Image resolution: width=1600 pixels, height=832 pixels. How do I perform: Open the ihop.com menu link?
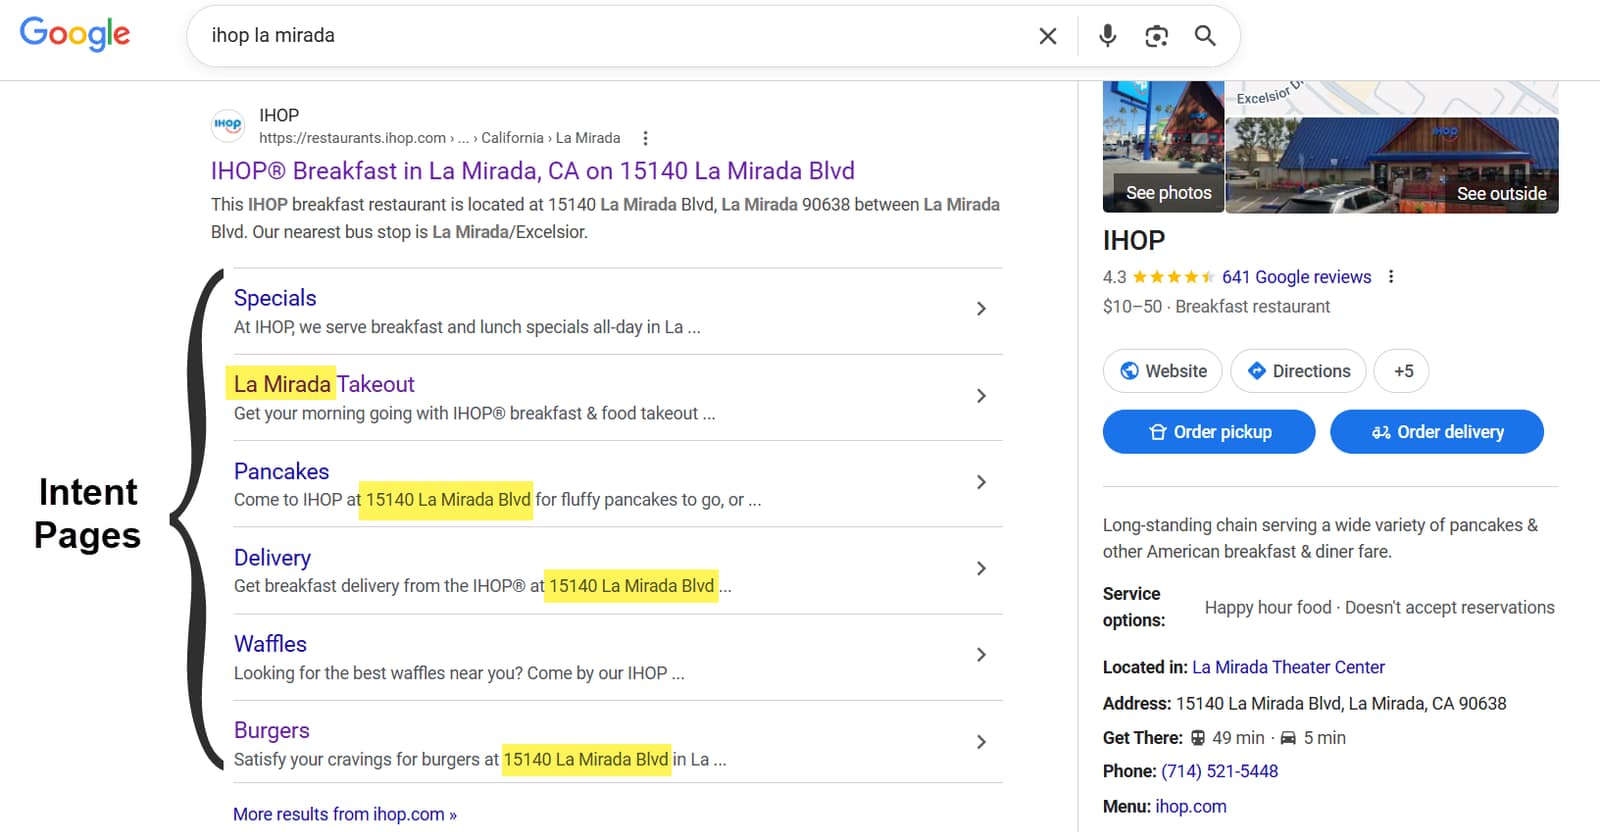coord(1190,806)
